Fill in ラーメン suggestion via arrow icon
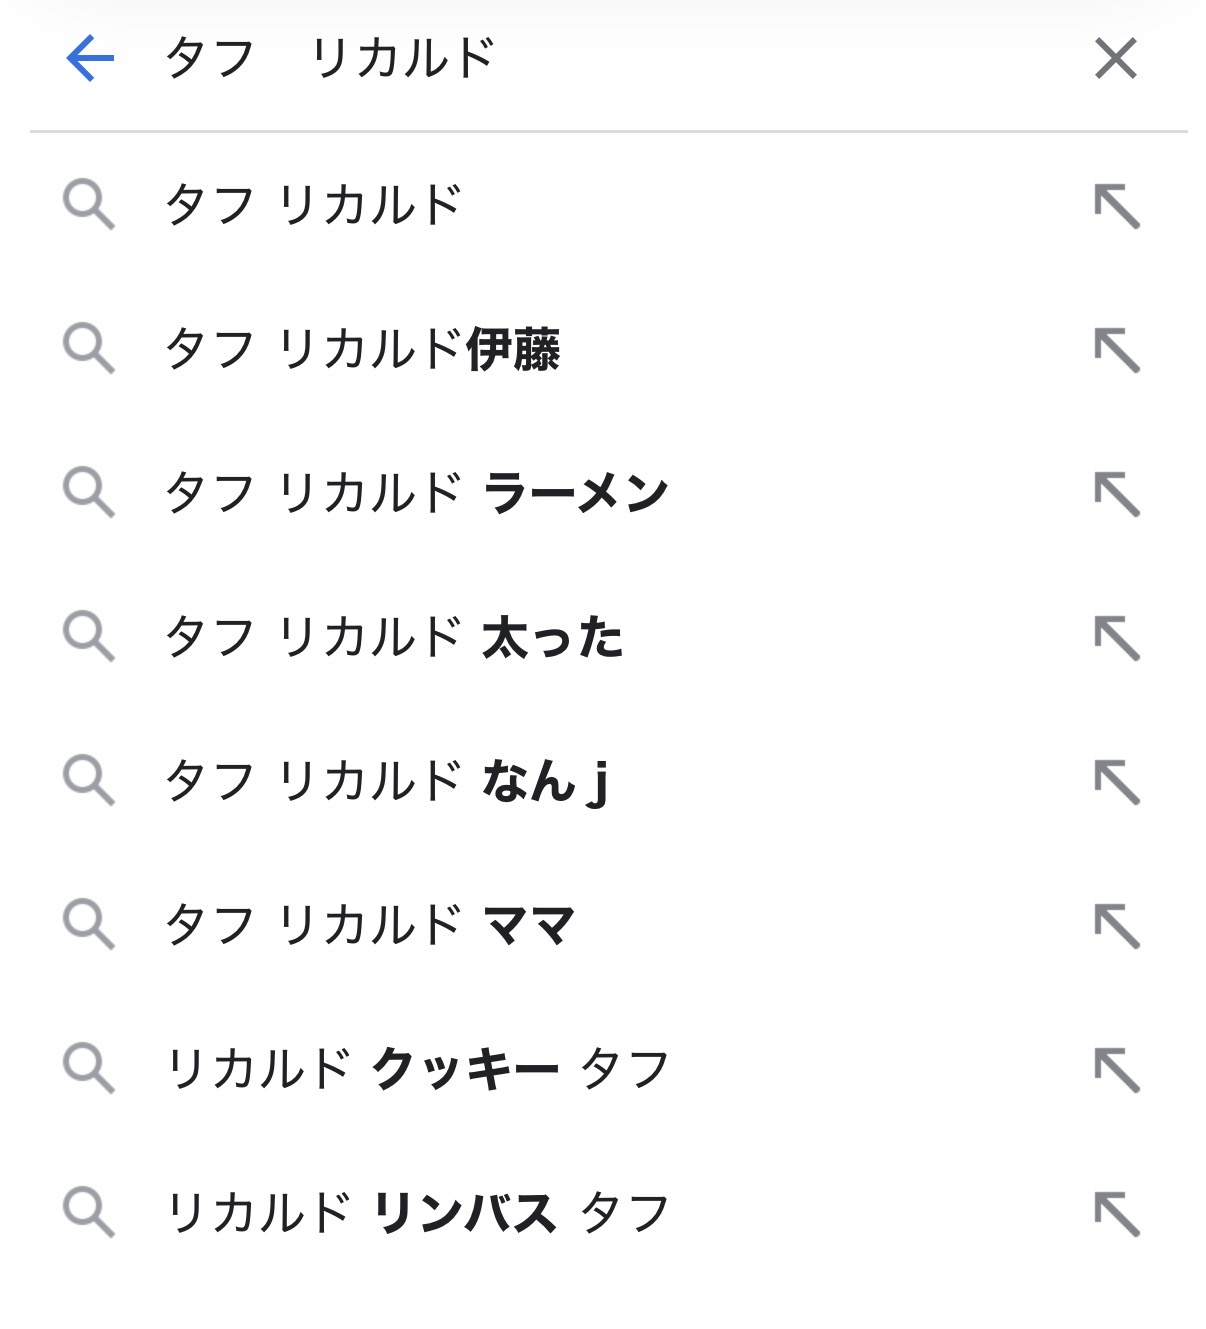Viewport: 1206px width, 1329px height. (x=1117, y=494)
